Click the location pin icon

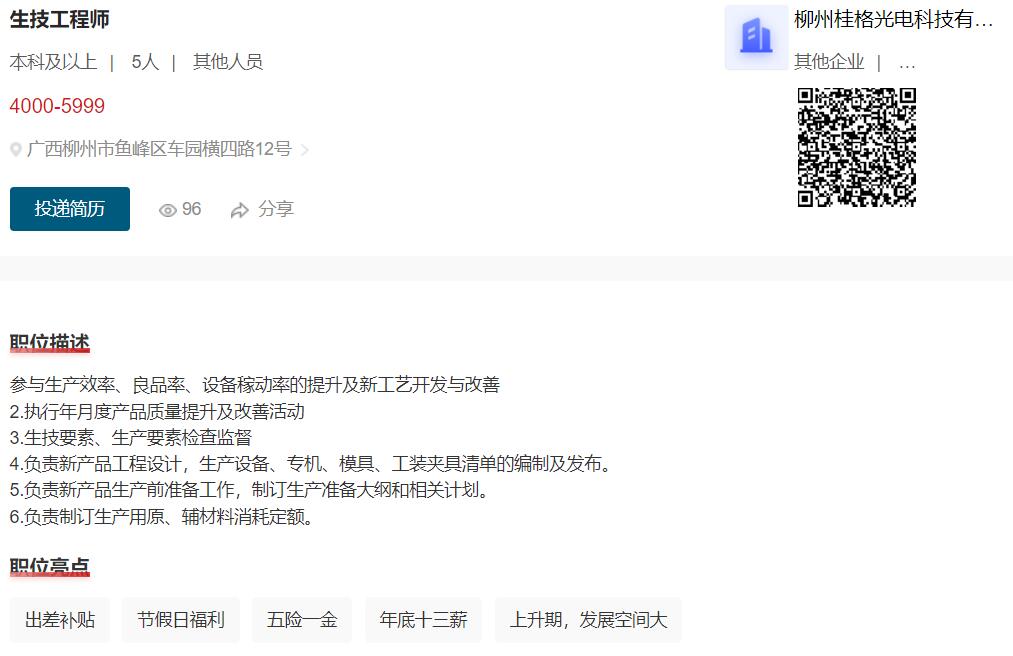click(x=16, y=149)
